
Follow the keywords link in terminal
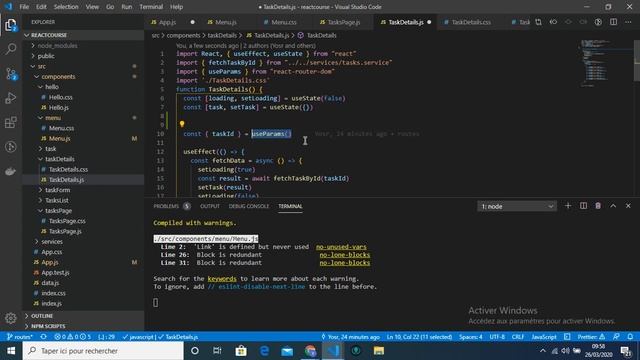pos(222,279)
